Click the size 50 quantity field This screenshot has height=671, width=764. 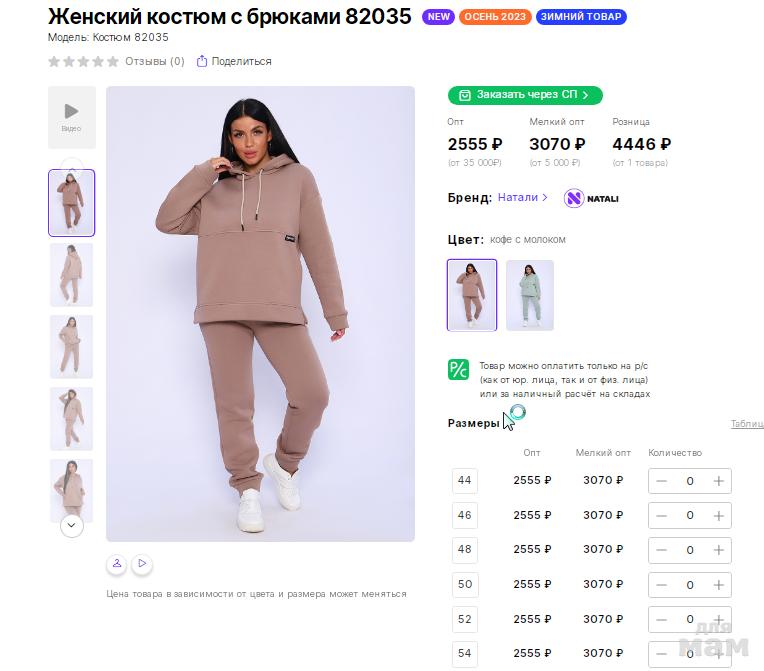[x=690, y=585]
